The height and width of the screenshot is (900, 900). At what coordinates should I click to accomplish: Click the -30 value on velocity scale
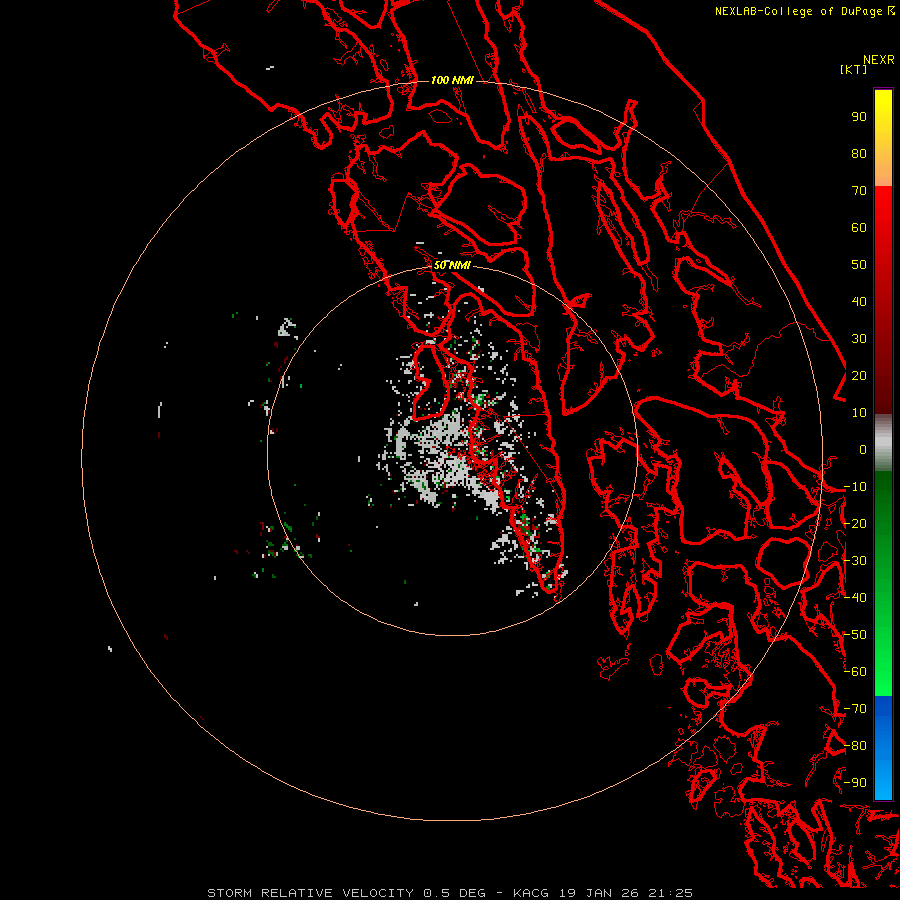click(x=855, y=561)
